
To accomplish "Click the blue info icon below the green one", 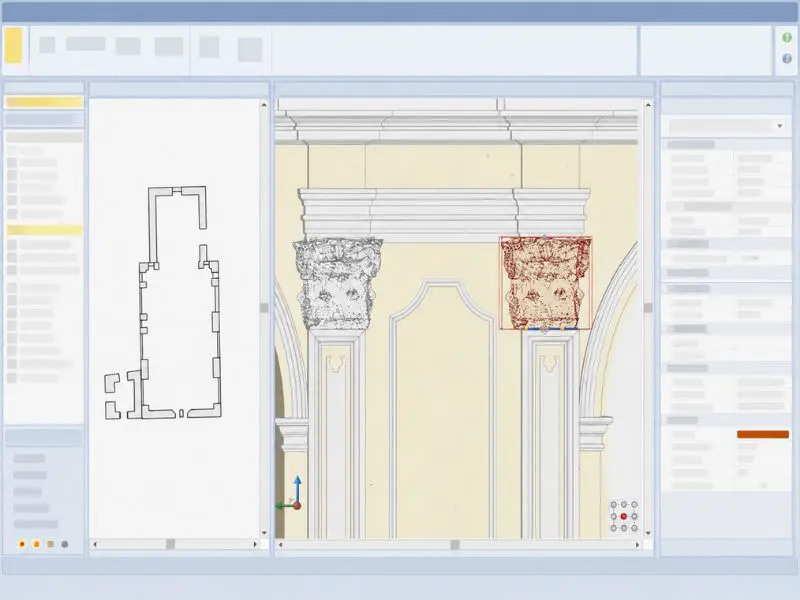I will tap(787, 59).
